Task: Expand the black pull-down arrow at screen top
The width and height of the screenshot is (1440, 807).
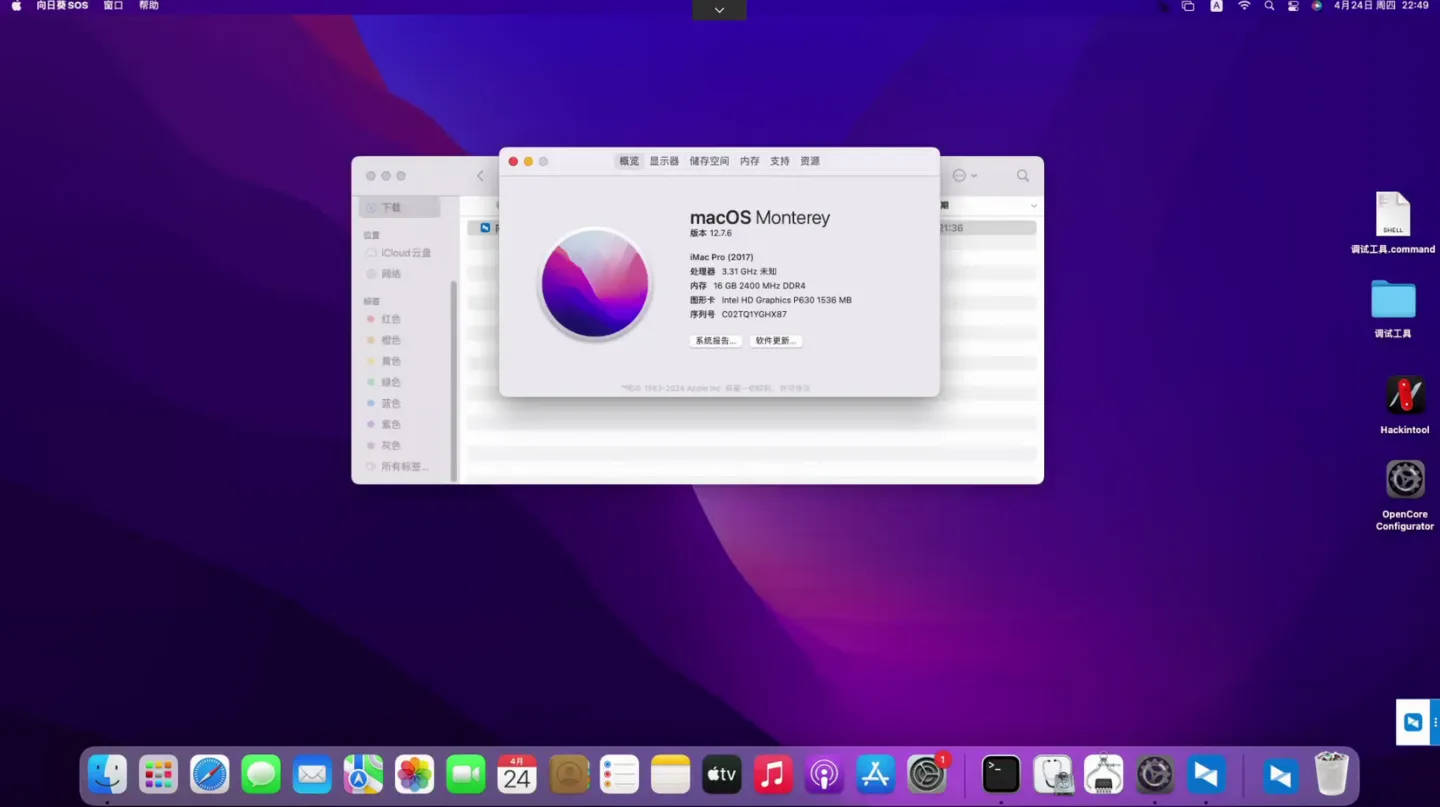Action: (718, 9)
